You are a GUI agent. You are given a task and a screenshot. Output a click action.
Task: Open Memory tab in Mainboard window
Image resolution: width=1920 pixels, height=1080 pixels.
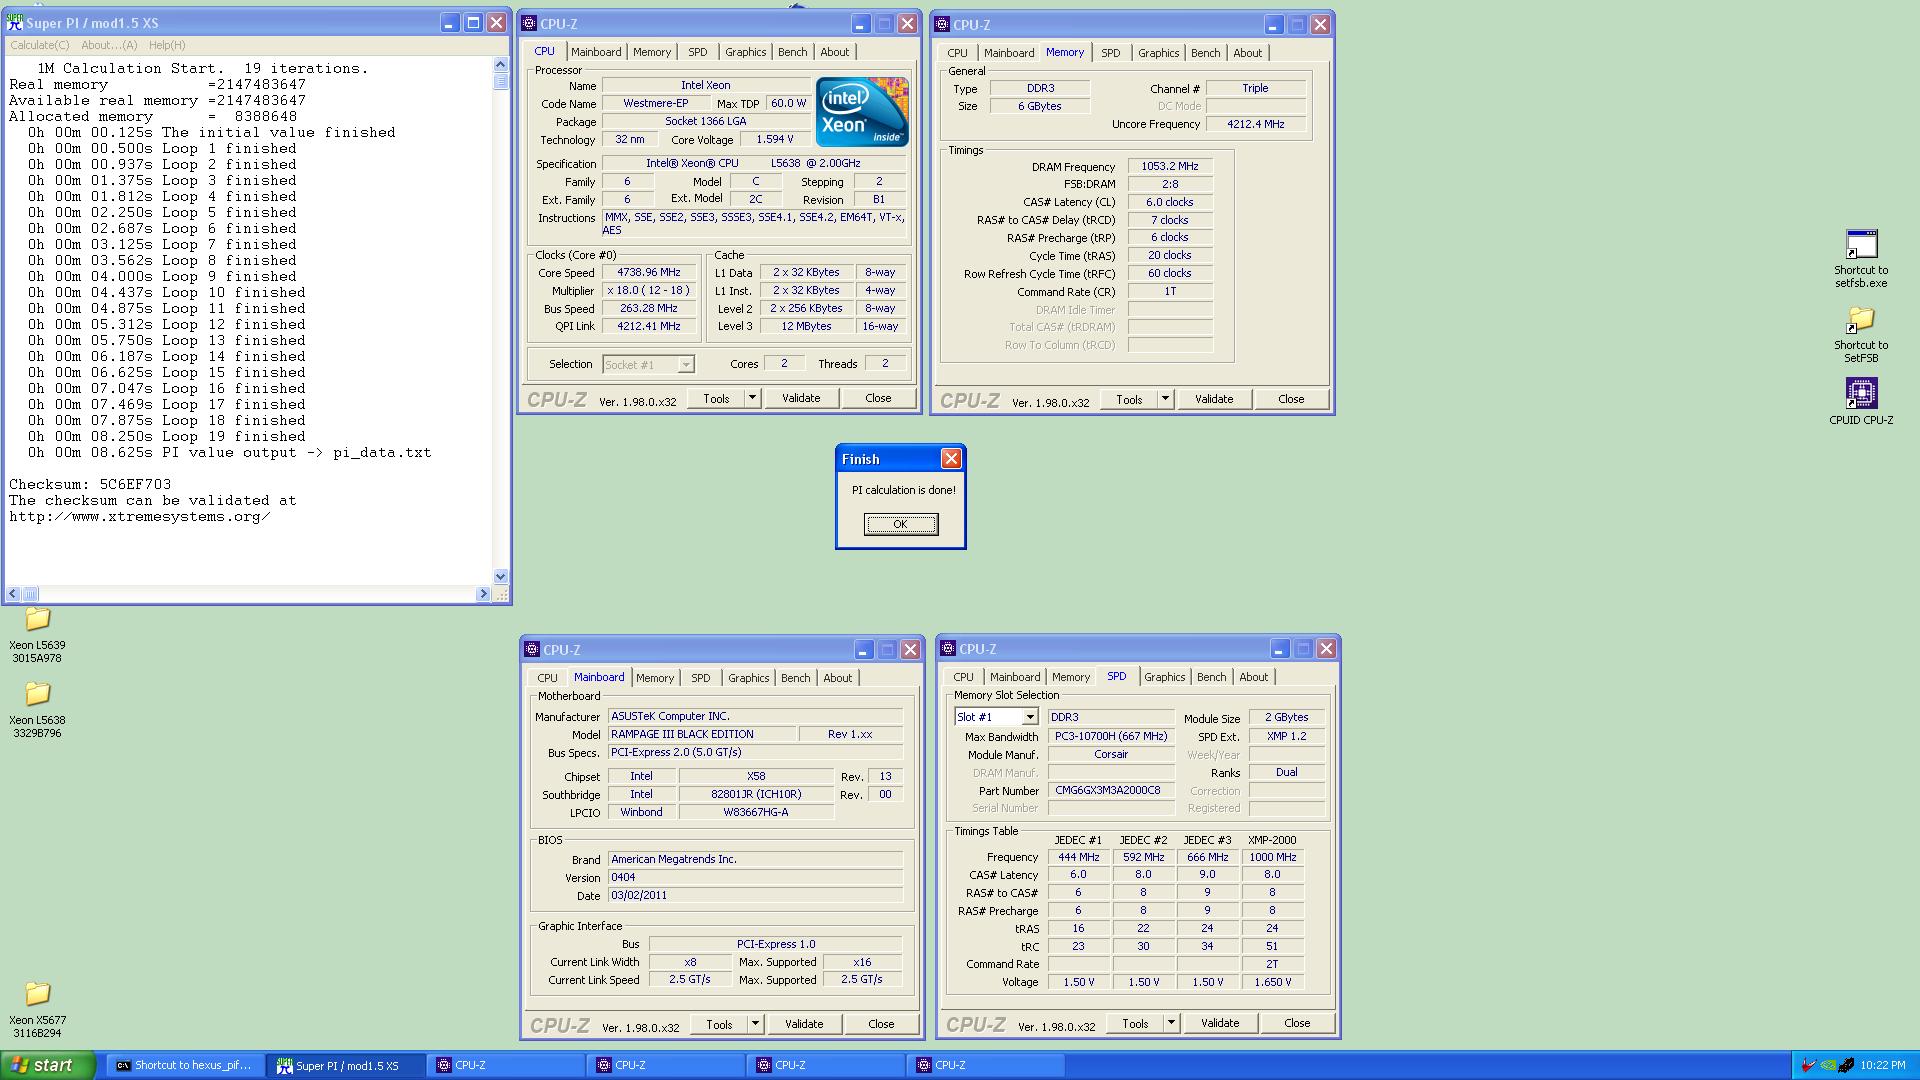[655, 678]
